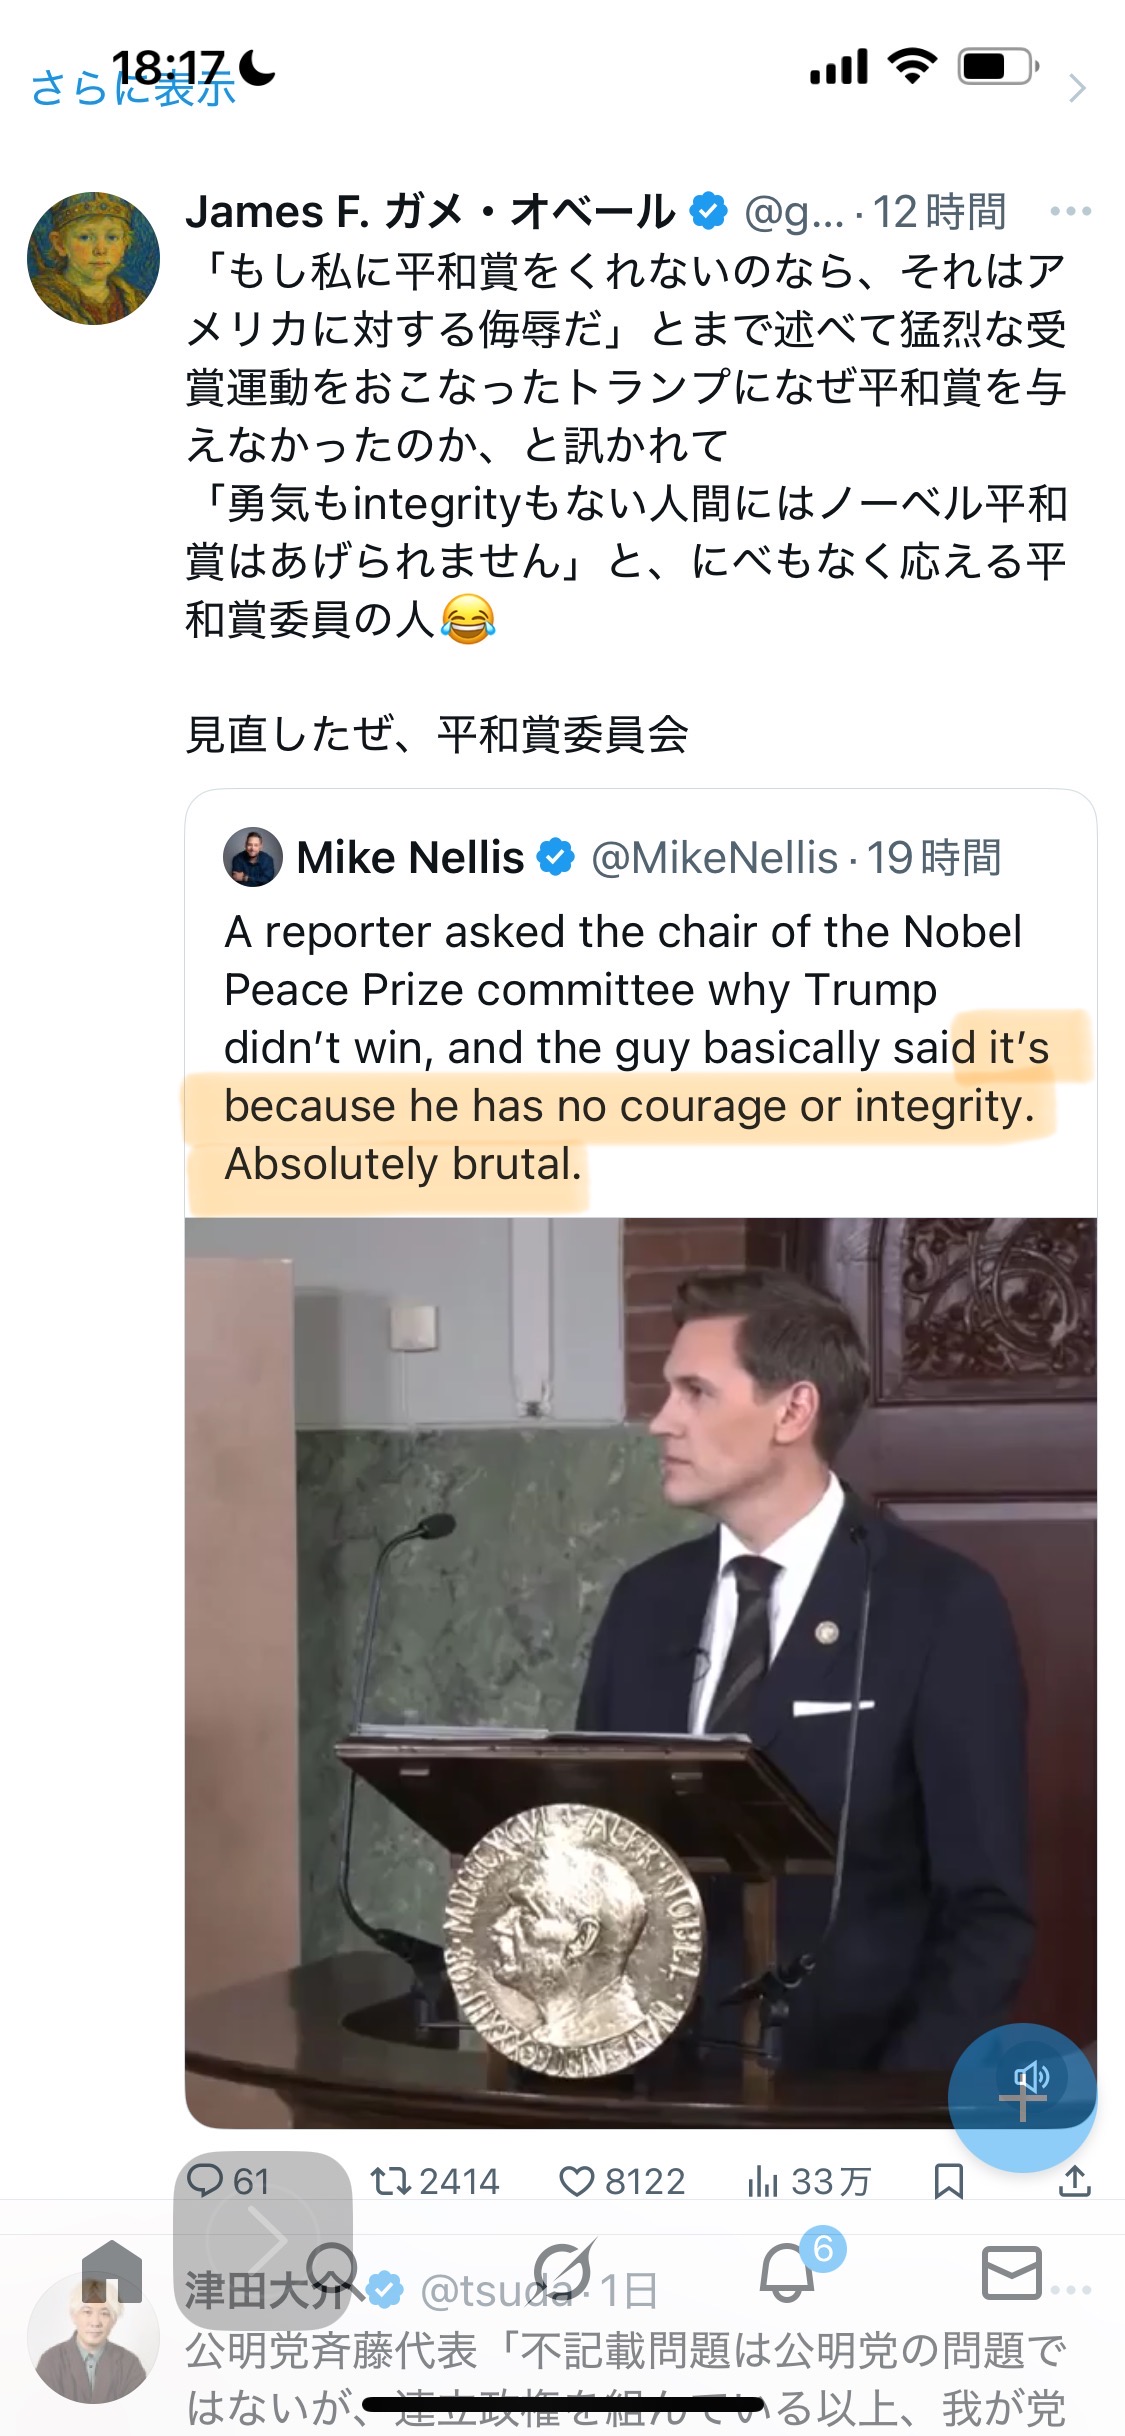
Task: Open the Grok tab icon
Action: (x=563, y=2272)
